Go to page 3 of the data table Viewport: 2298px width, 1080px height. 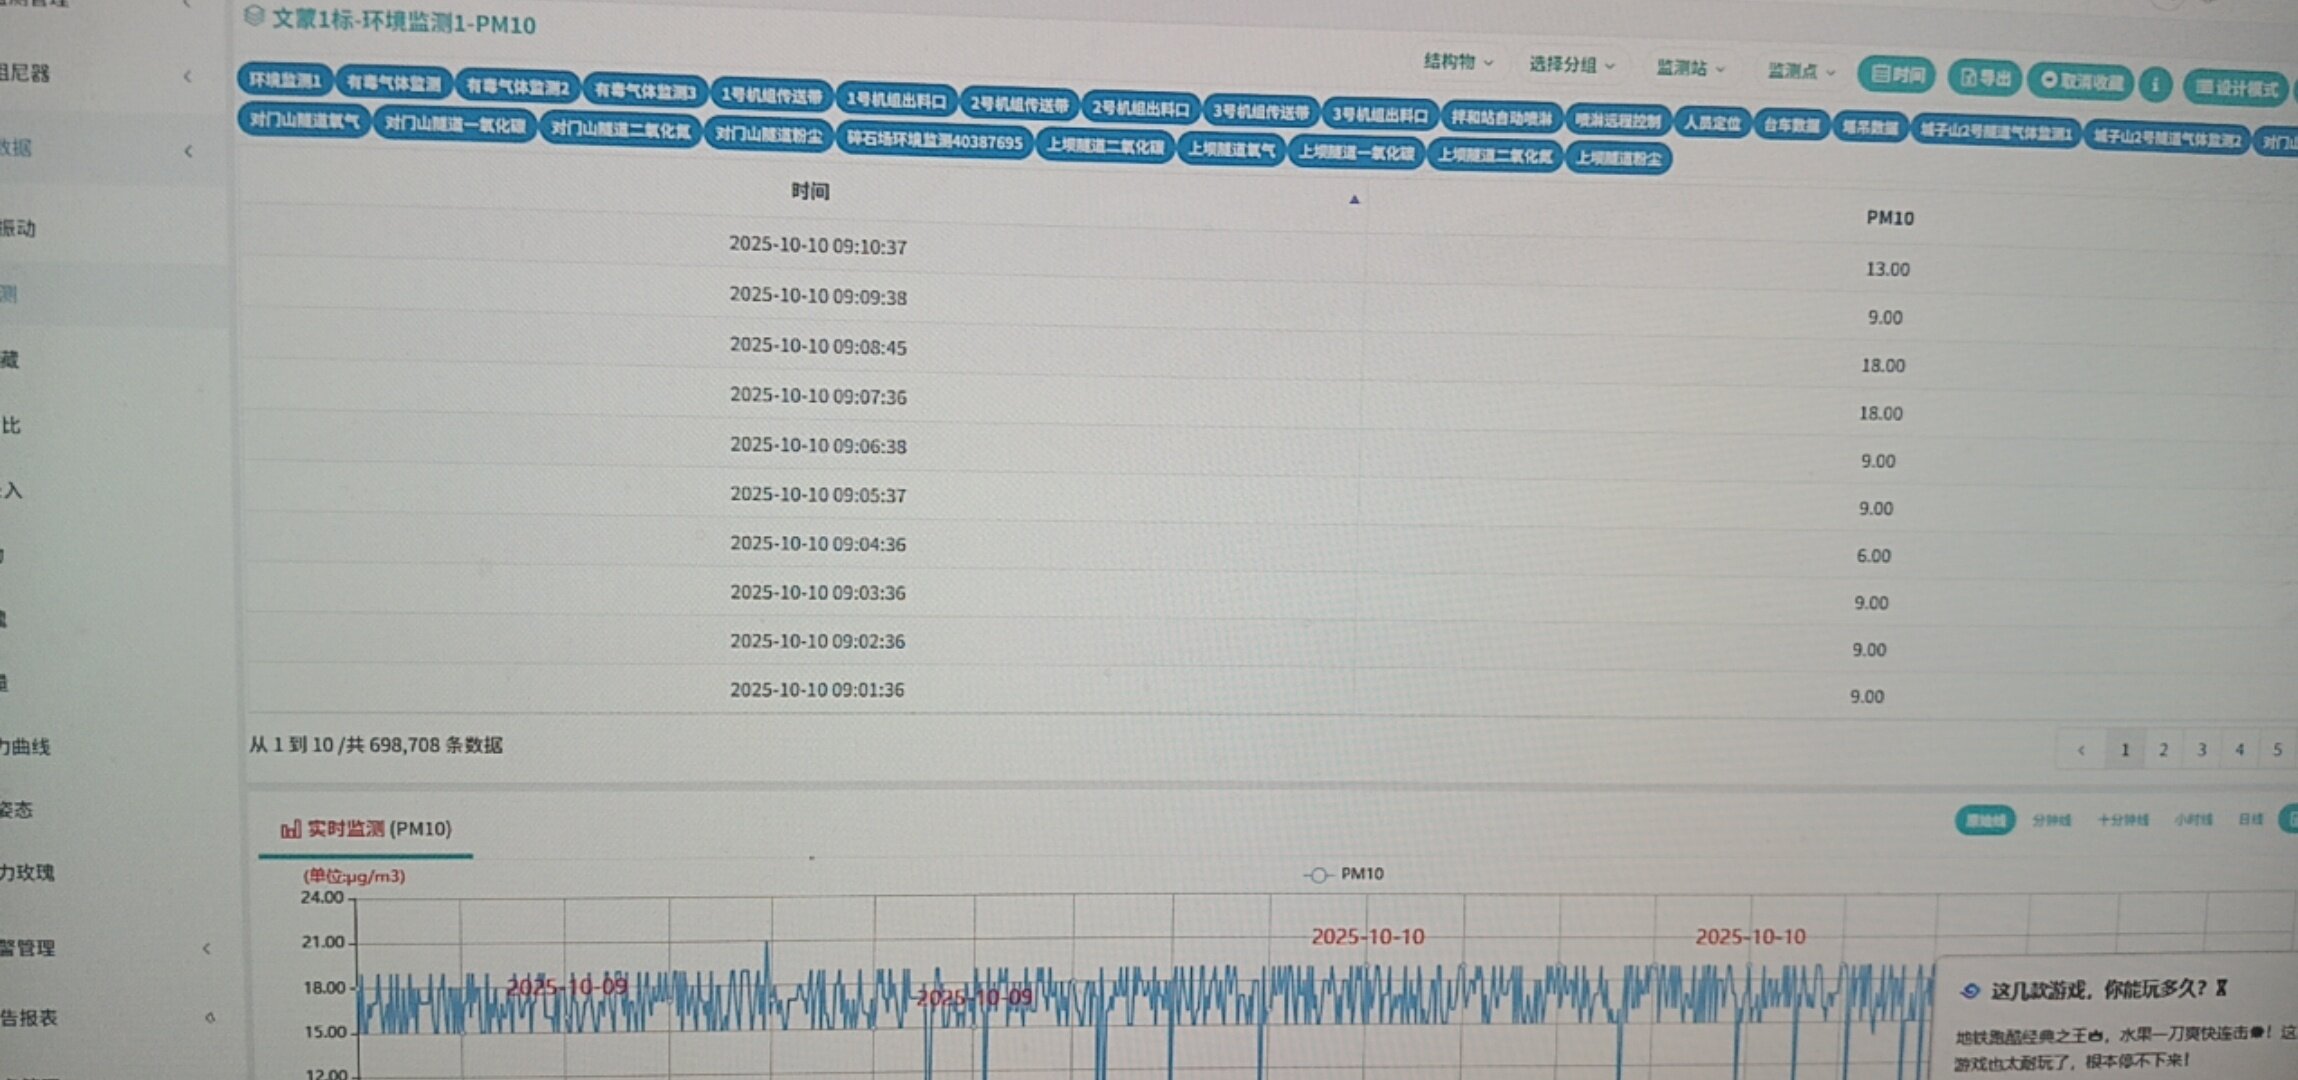(x=2201, y=749)
